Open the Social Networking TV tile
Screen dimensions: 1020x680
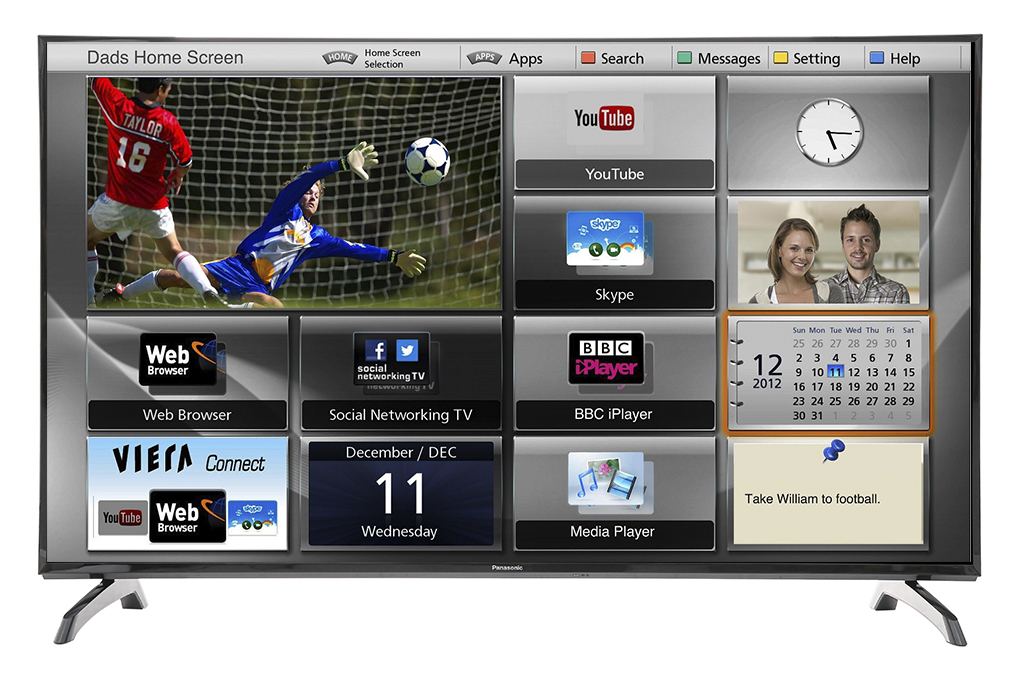click(401, 373)
